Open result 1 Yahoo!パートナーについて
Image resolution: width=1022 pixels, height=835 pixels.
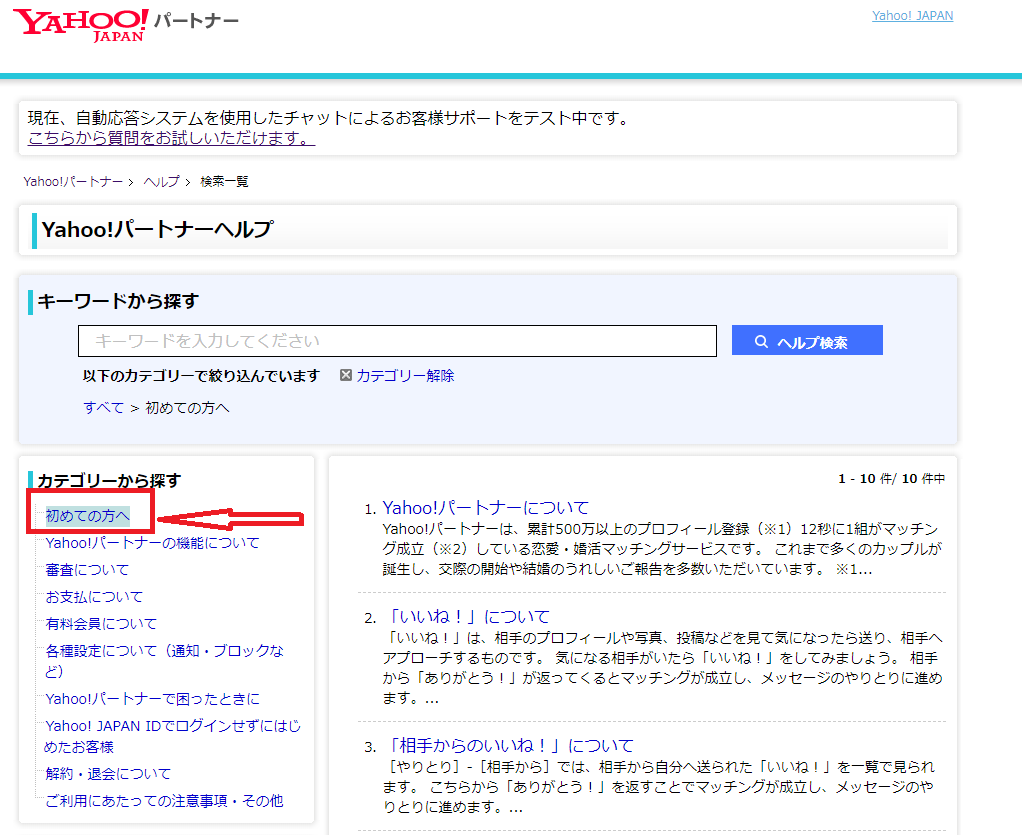486,508
